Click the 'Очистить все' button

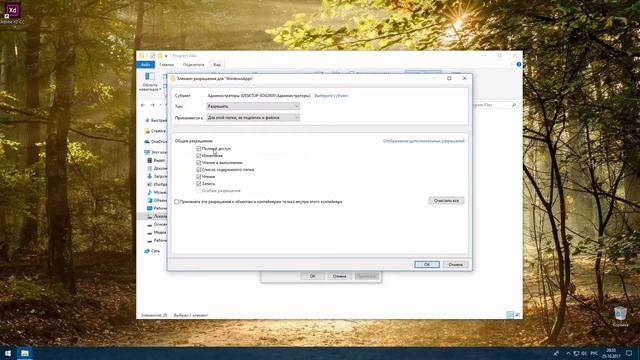coord(446,201)
